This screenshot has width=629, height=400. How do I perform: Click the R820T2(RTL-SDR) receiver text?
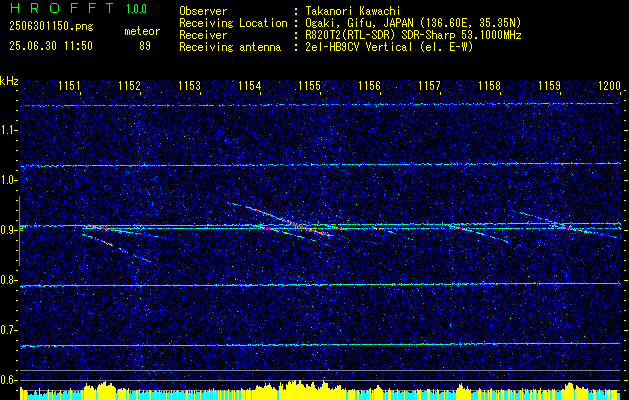tap(413, 35)
